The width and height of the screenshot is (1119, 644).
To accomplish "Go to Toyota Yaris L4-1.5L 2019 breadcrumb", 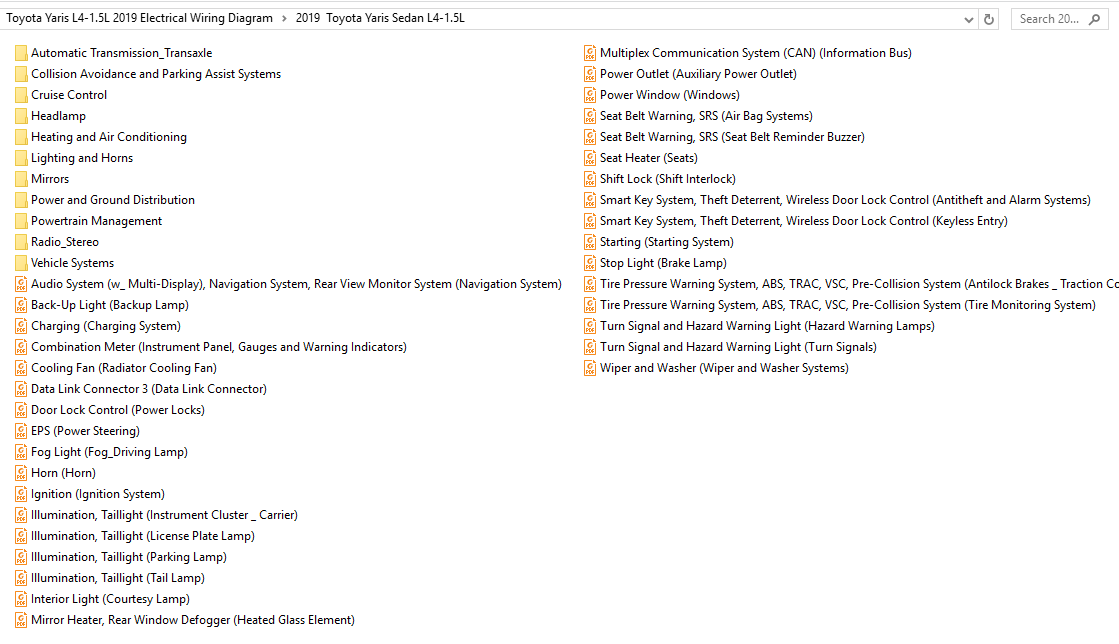I will click(x=139, y=19).
